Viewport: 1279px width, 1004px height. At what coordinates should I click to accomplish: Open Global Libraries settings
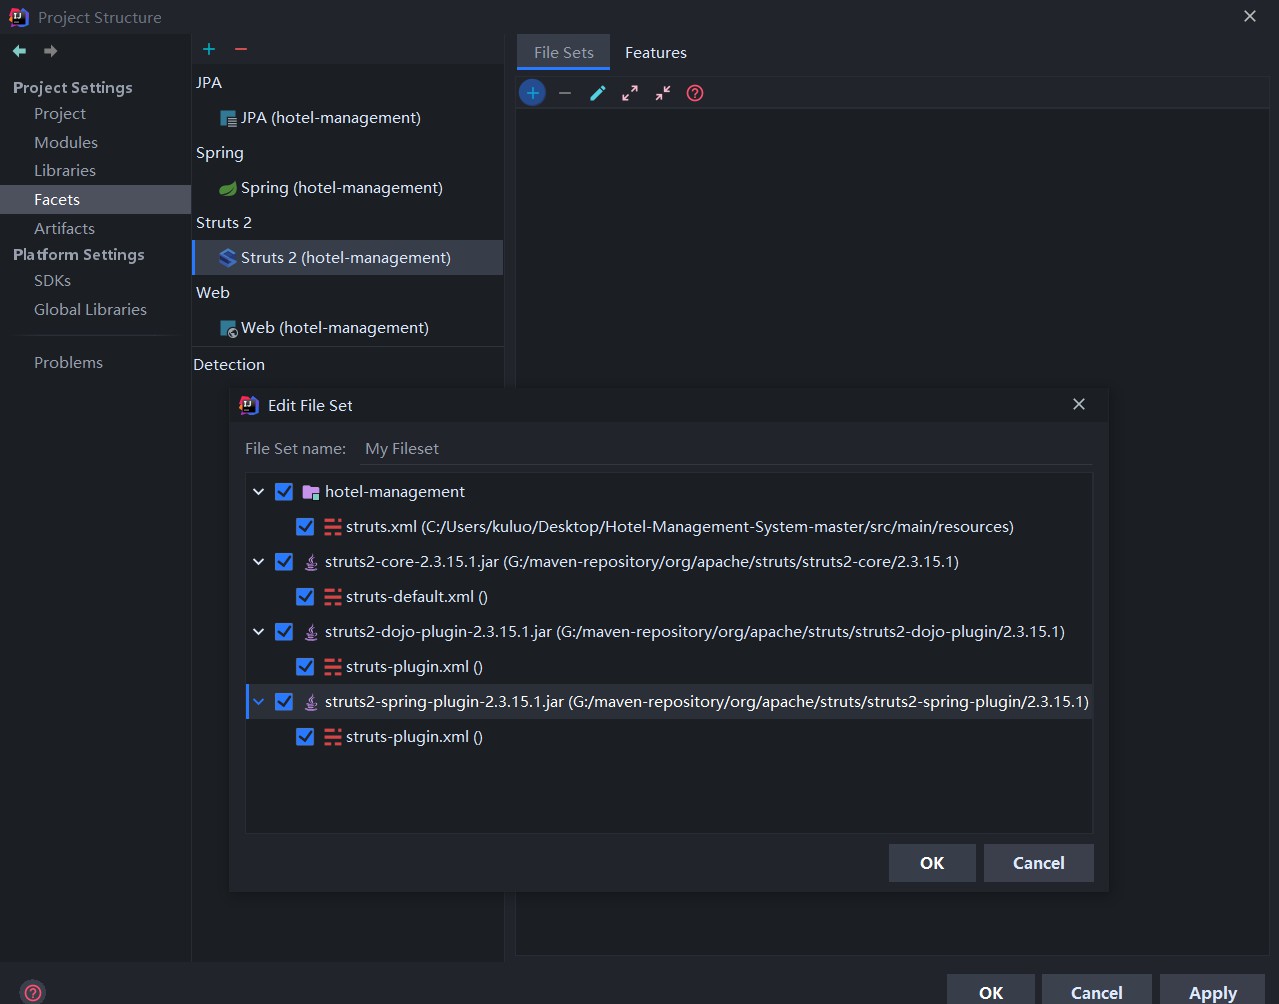point(90,310)
